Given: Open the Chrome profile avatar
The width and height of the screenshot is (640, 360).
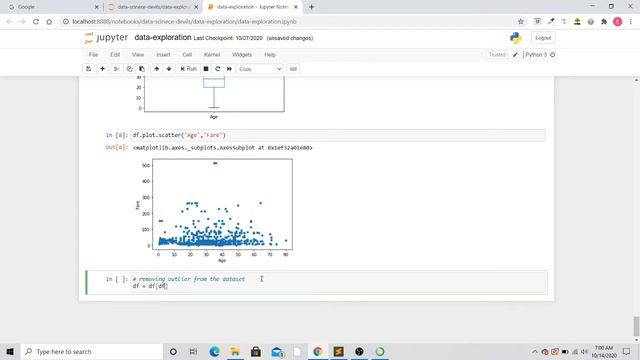Looking at the screenshot, I should tap(618, 22).
